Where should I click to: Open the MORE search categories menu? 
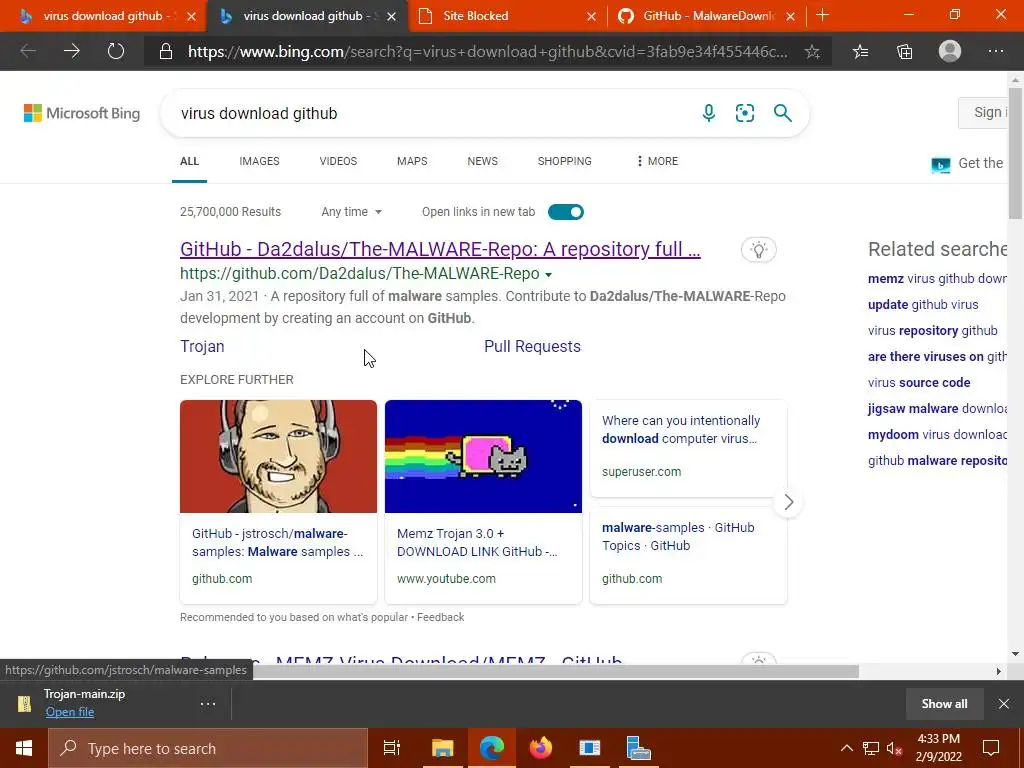click(x=657, y=161)
